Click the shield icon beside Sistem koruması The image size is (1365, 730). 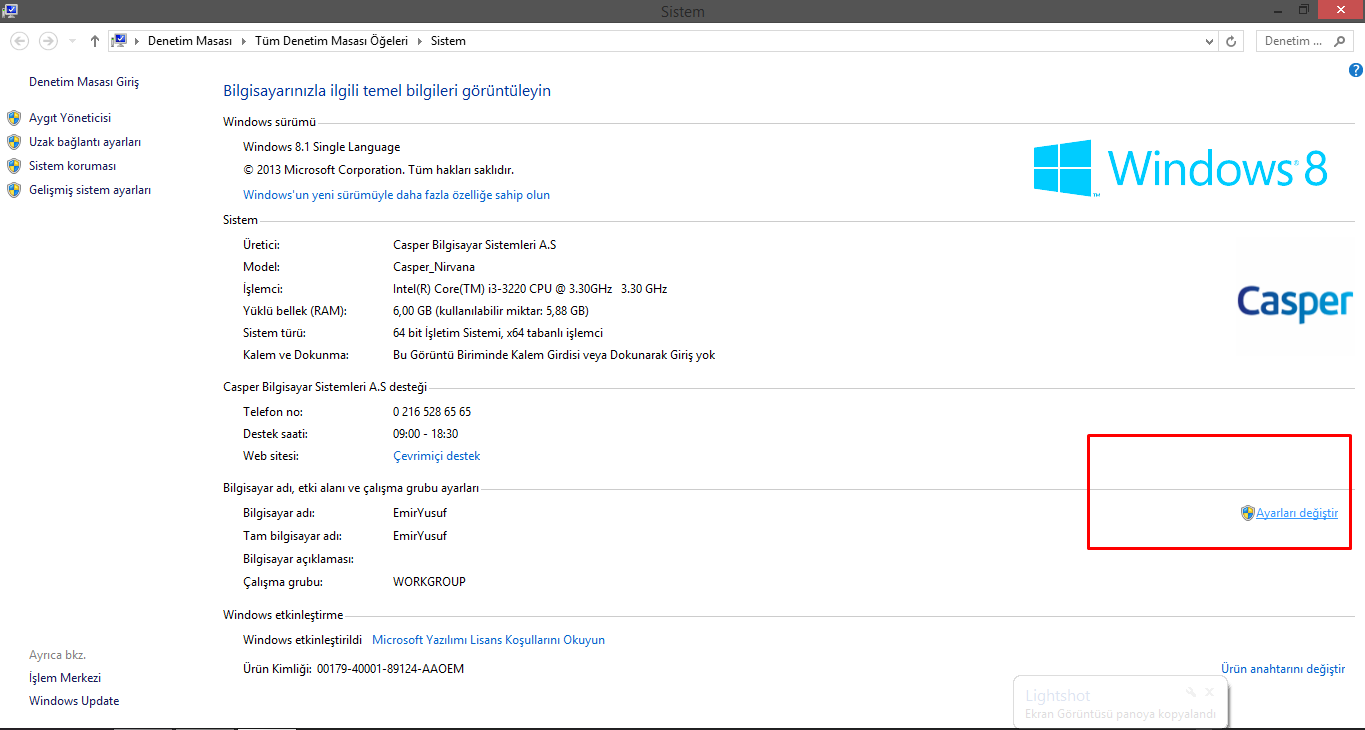click(x=14, y=166)
